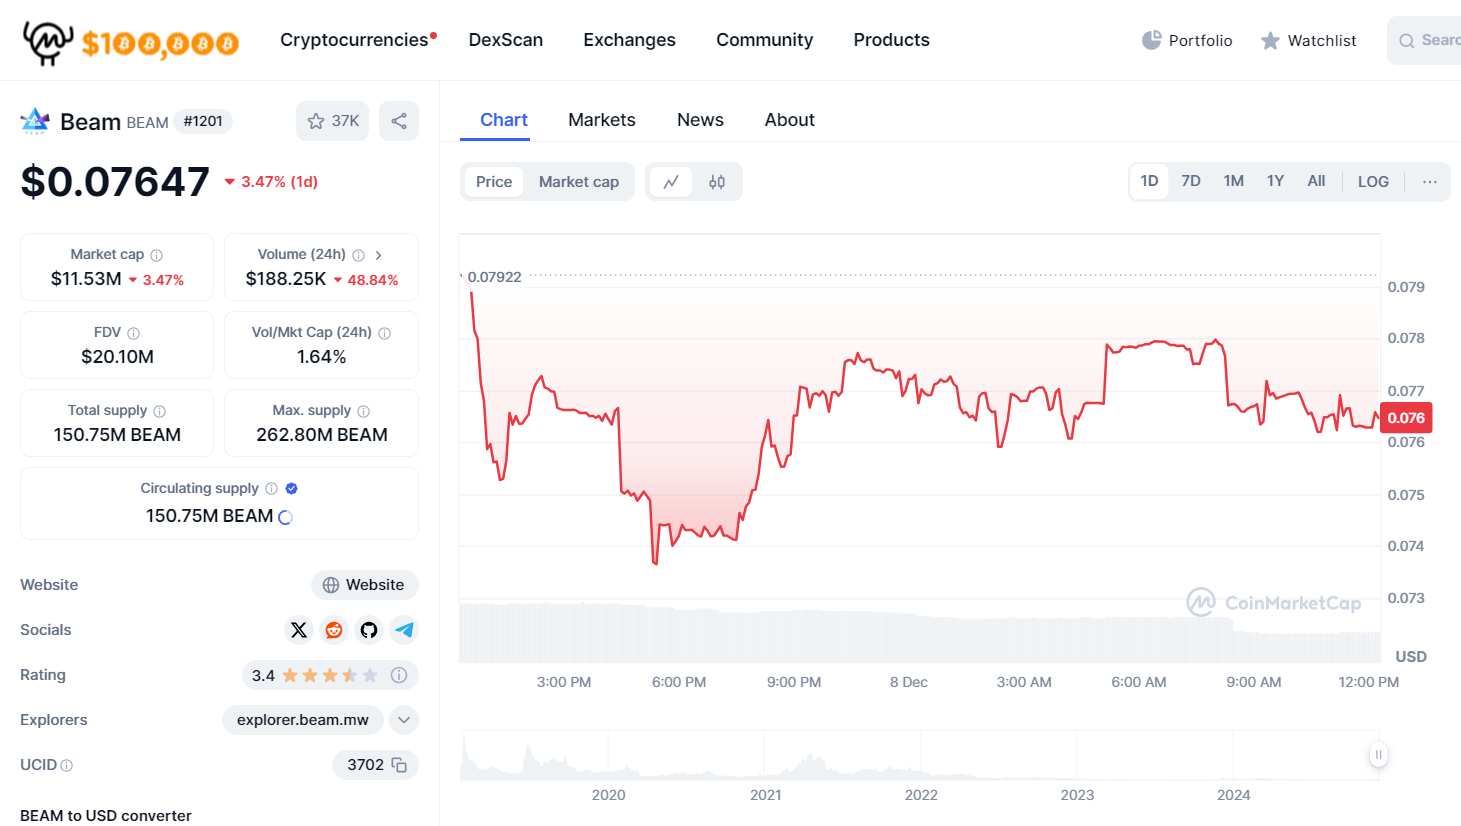Open Volume (24h) details chevron
Image resolution: width=1461 pixels, height=826 pixels.
(378, 255)
